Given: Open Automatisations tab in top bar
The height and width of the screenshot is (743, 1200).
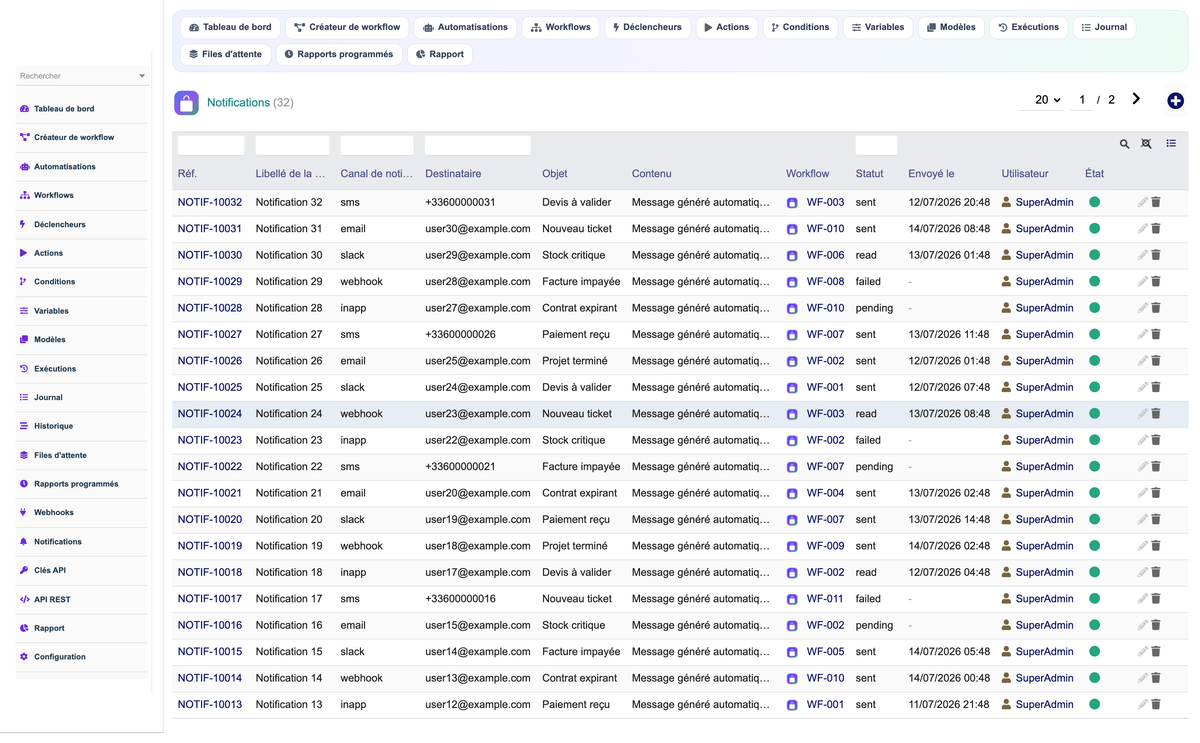Looking at the screenshot, I should pos(465,27).
